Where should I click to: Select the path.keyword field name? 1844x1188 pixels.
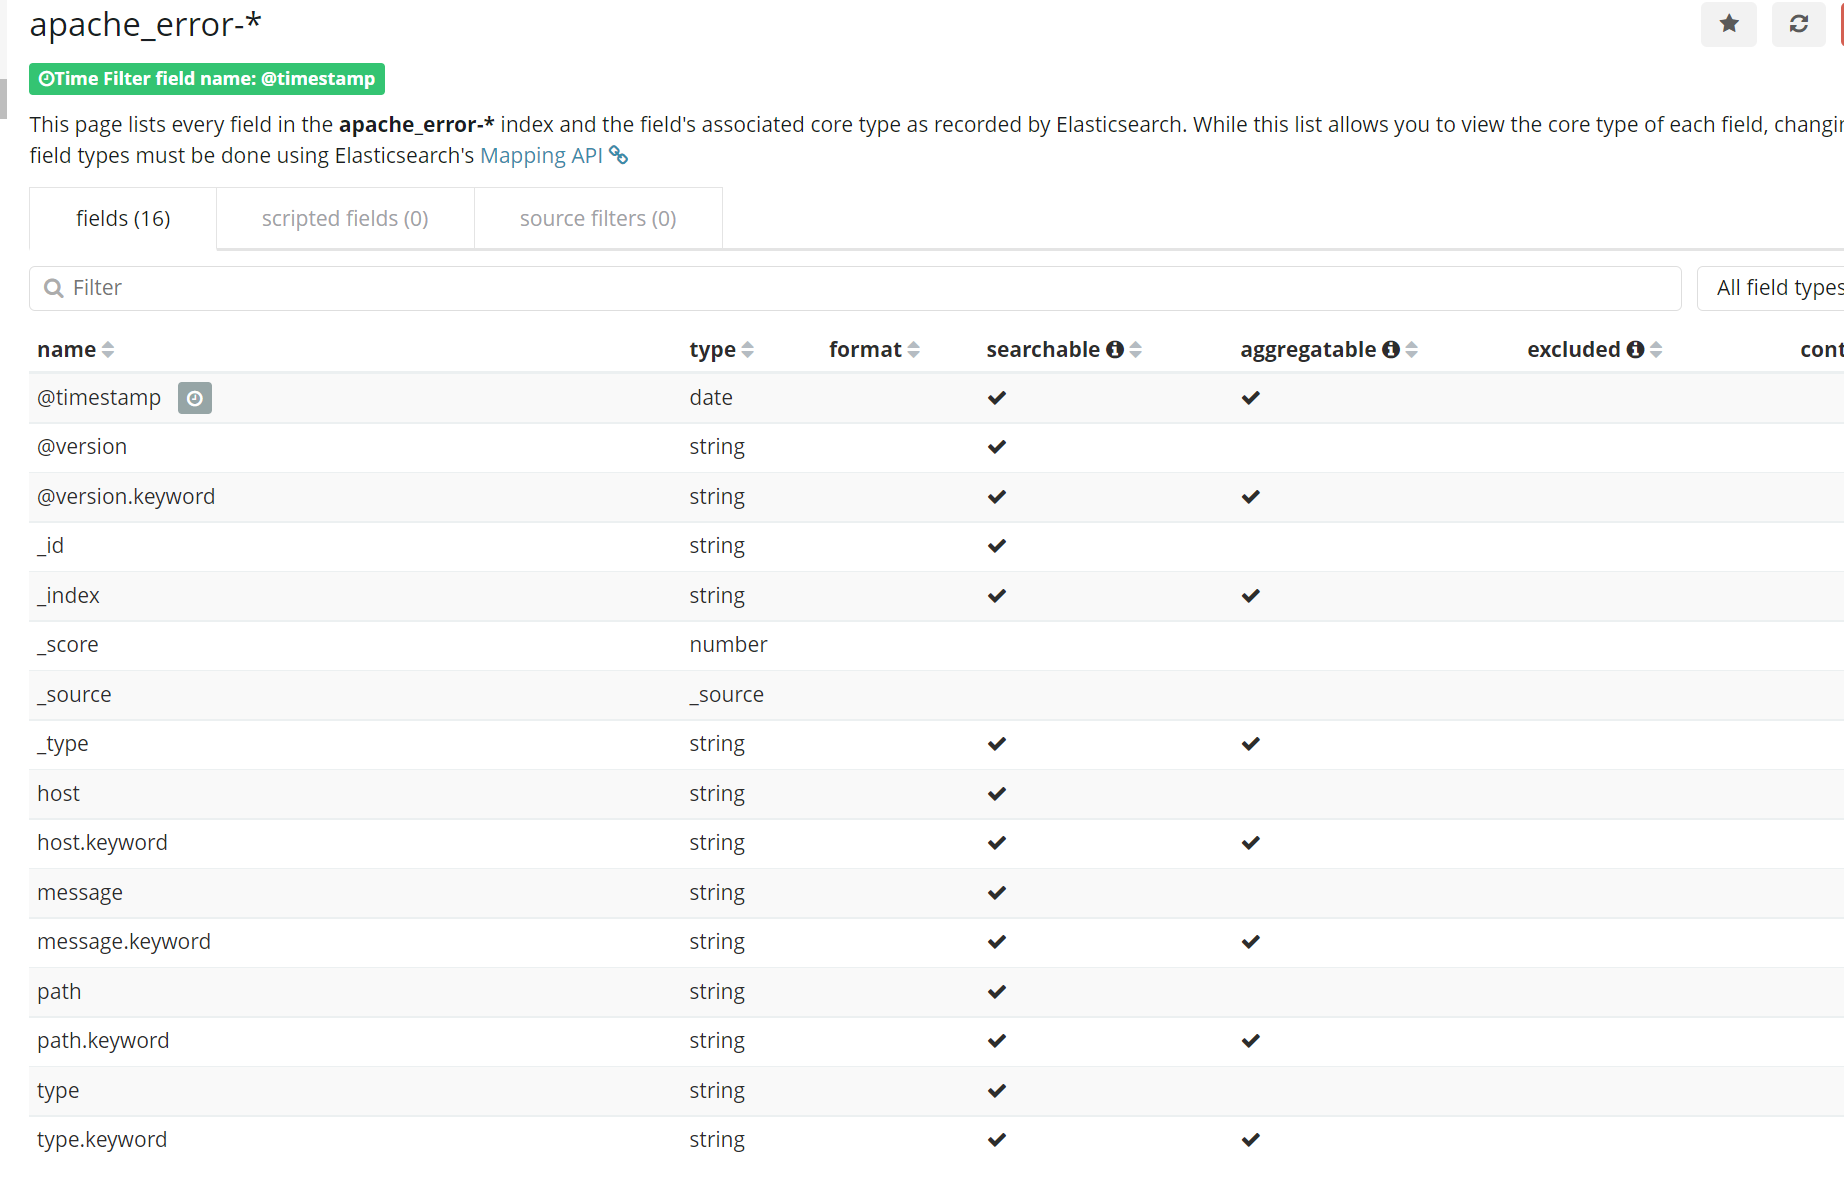[x=103, y=1041]
